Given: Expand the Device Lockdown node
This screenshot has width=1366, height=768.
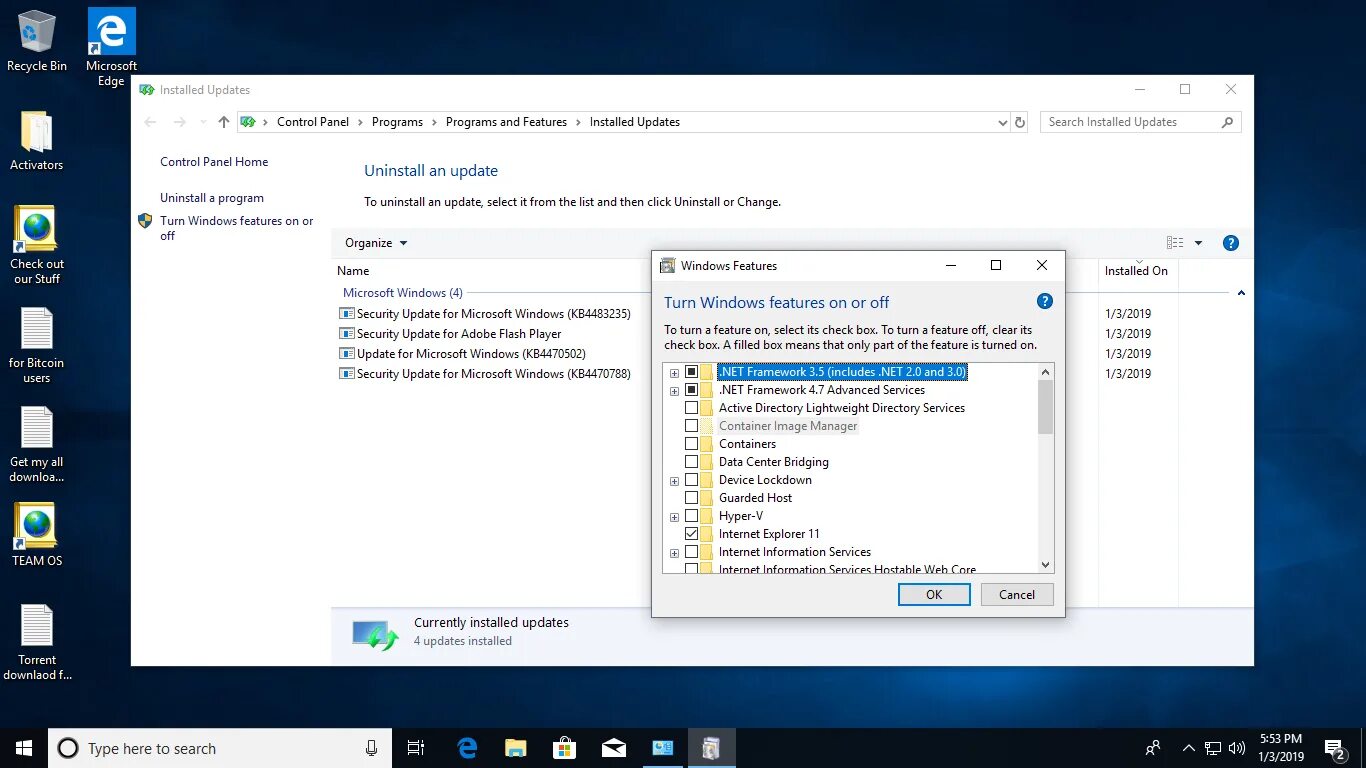Looking at the screenshot, I should click(x=674, y=481).
